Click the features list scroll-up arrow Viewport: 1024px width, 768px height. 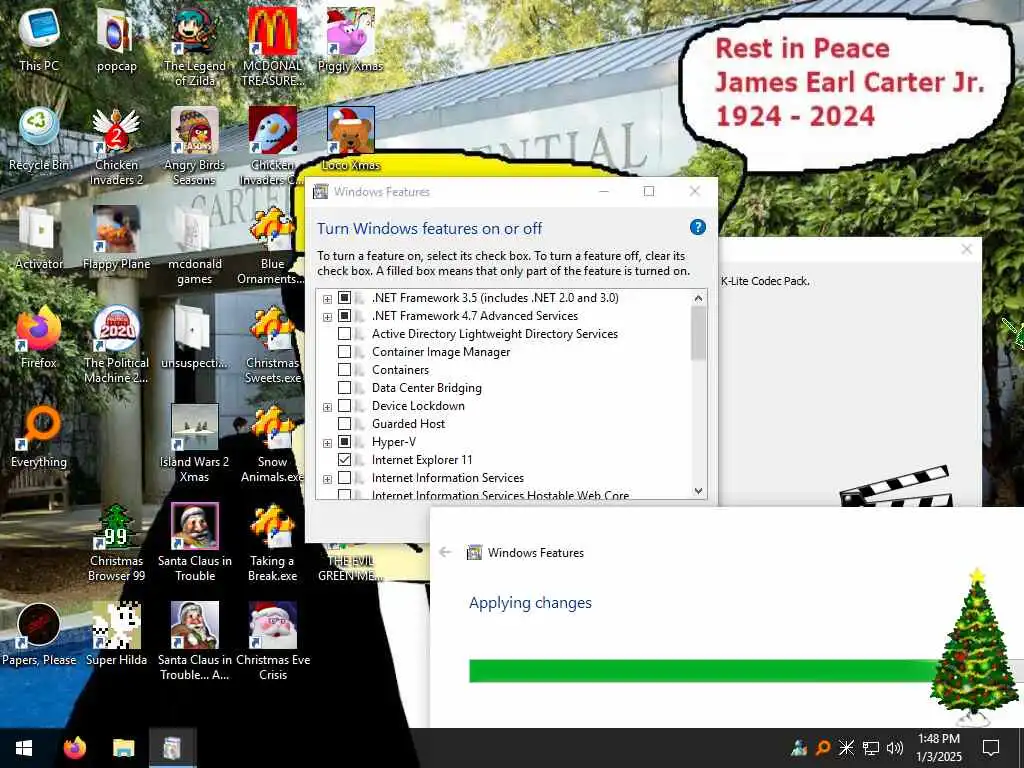[x=698, y=298]
